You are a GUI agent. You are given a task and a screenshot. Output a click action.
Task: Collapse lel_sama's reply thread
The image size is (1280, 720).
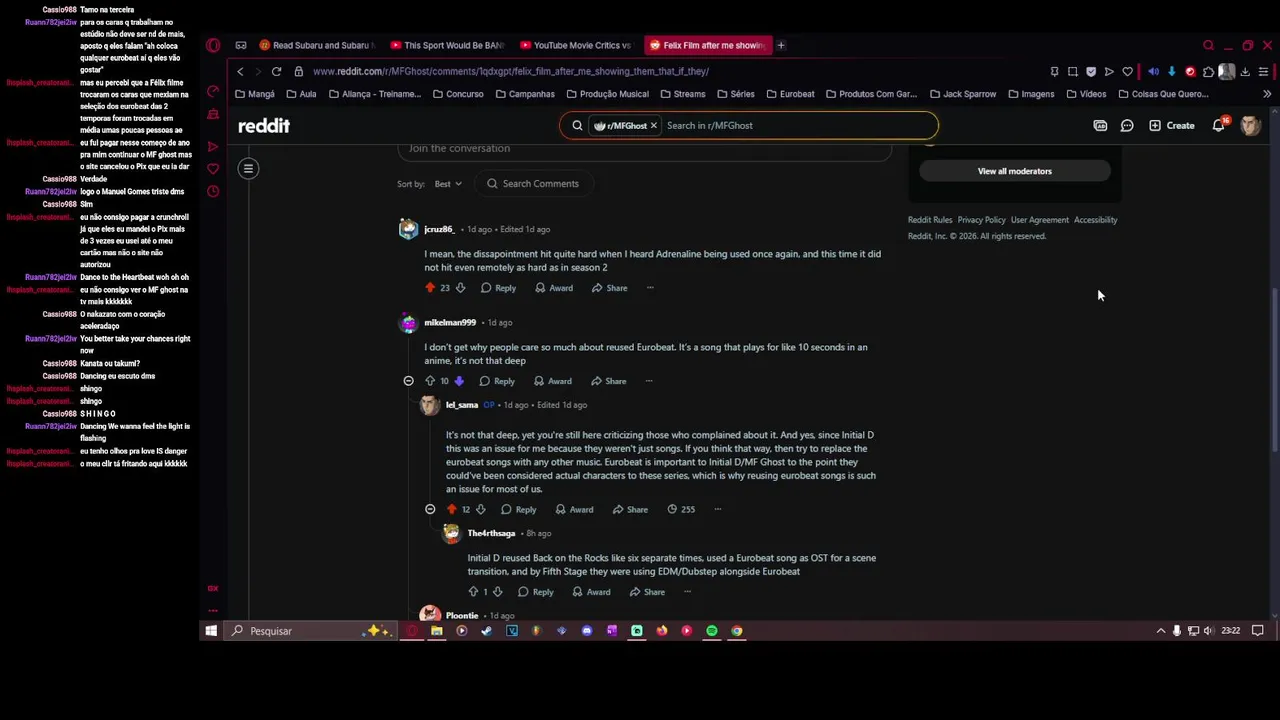click(x=430, y=509)
